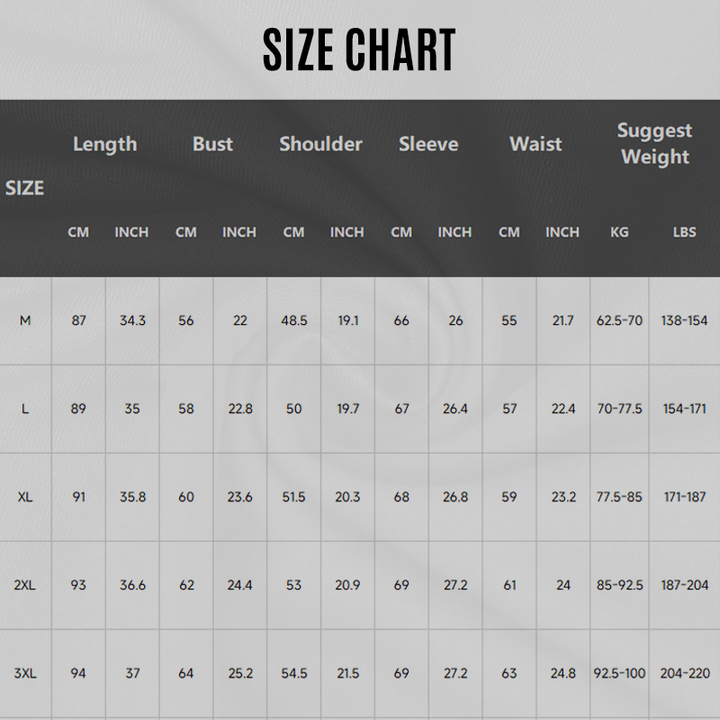720x720 pixels.
Task: Click the Suggest Weight column header
Action: 654,144
